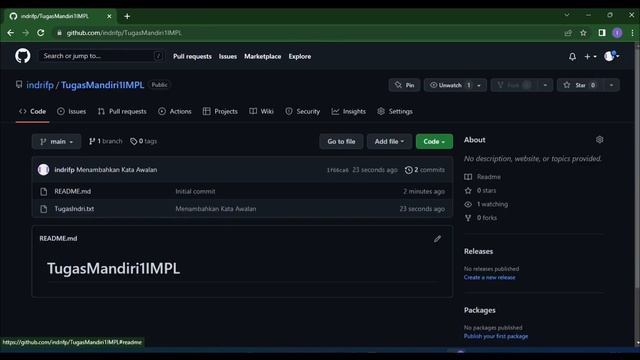Expand the Unwatch dropdown arrow

pos(479,85)
